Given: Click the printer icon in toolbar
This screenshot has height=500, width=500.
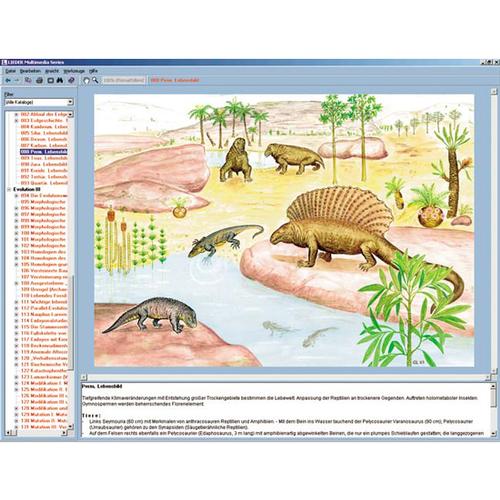Looking at the screenshot, I should [40, 80].
